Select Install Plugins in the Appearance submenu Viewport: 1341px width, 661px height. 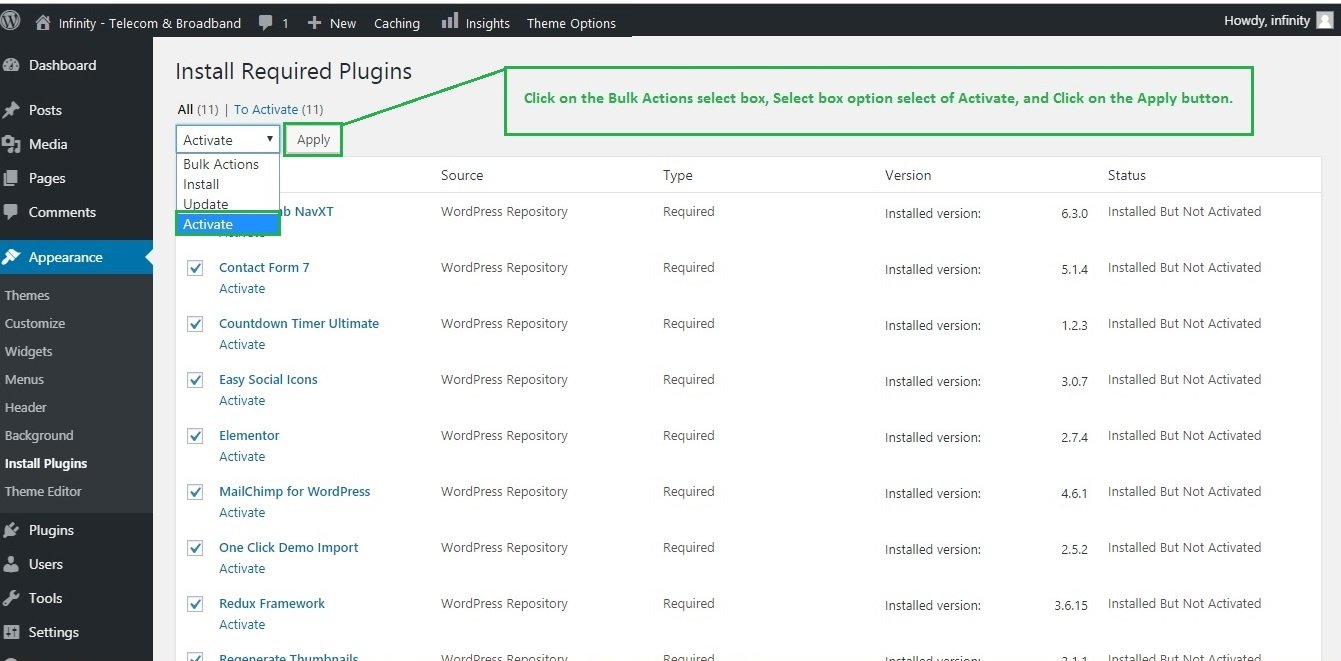[46, 463]
